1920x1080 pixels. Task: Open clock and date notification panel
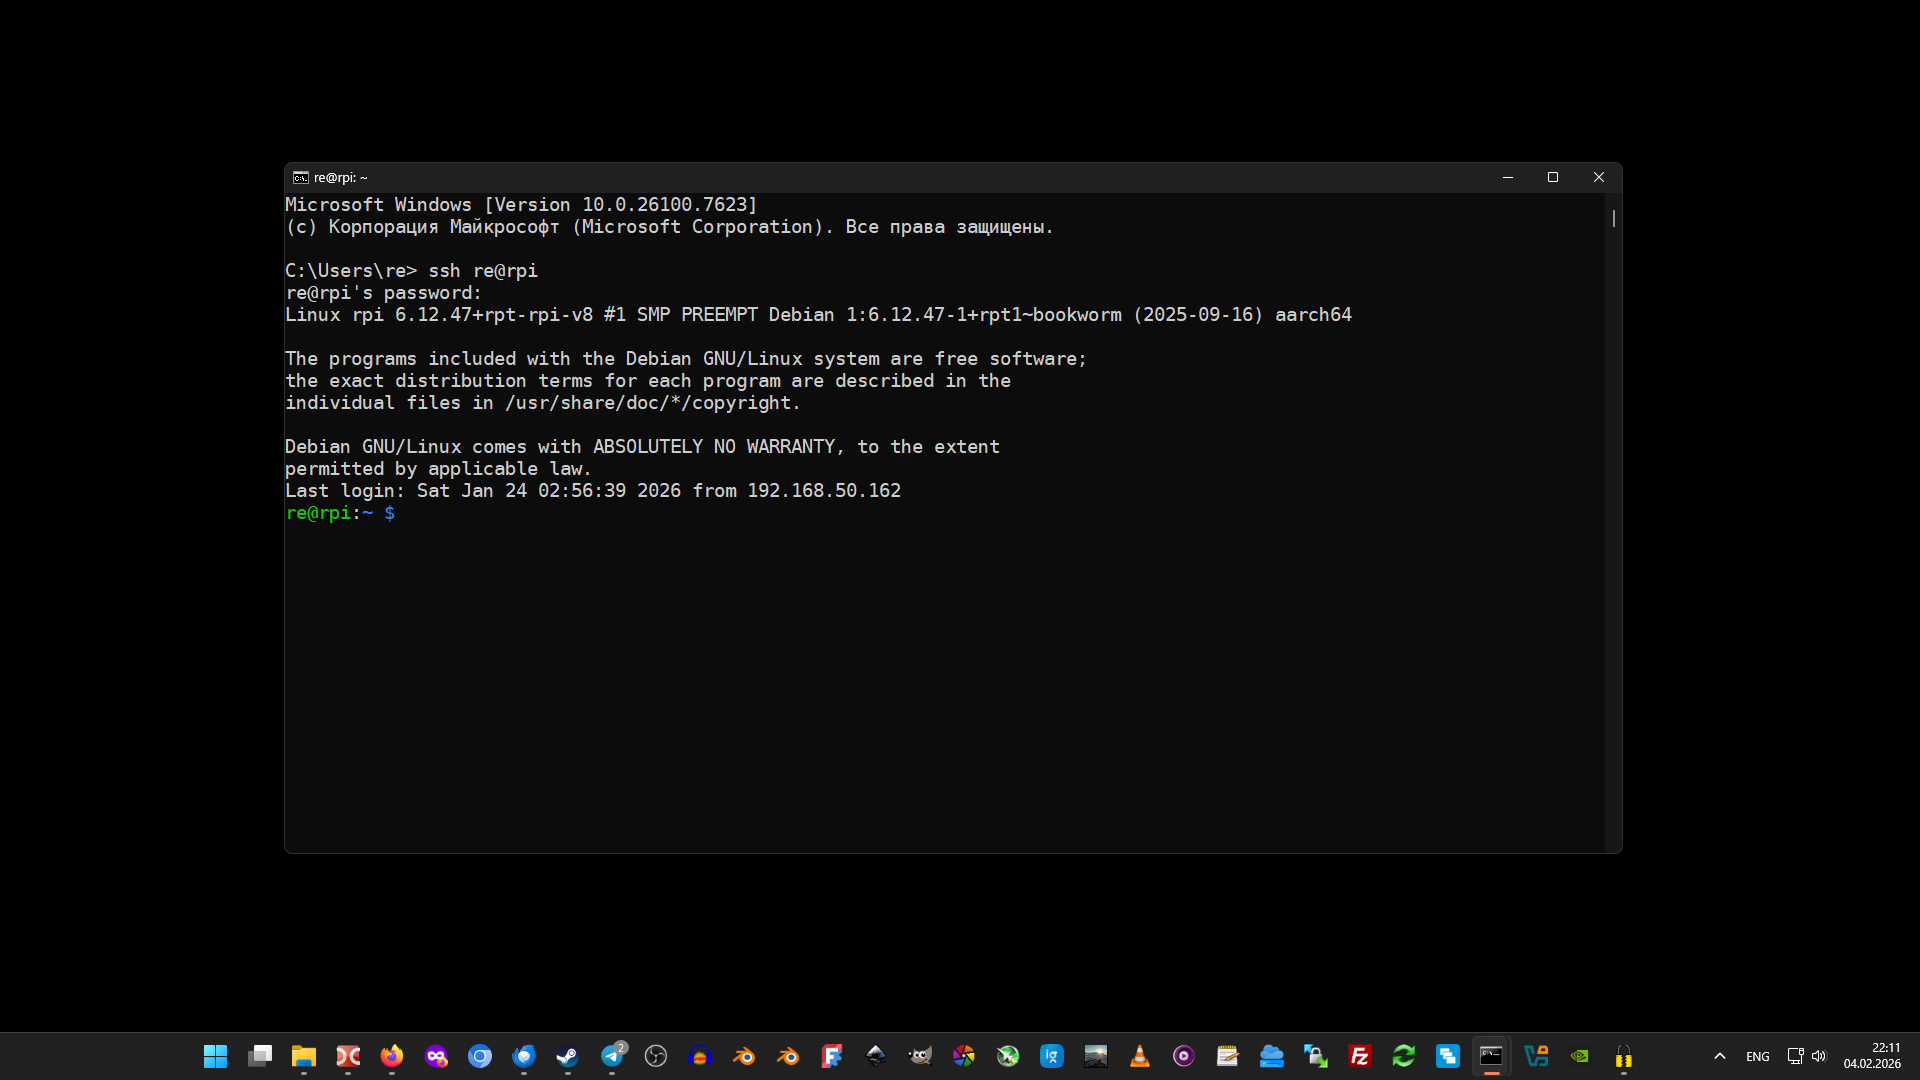[x=1872, y=1056]
